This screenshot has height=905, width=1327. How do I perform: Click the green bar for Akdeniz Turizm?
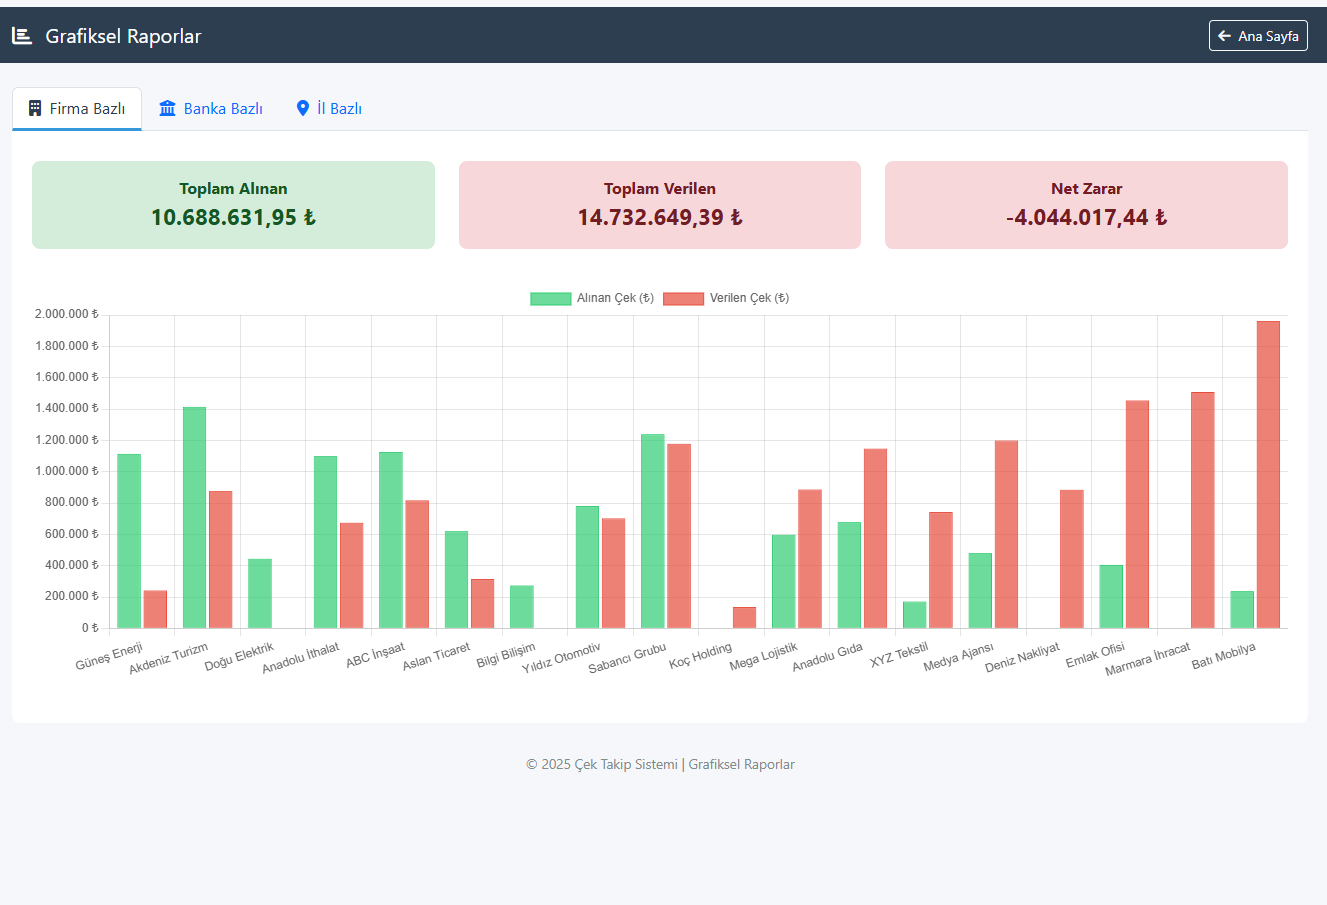[x=194, y=518]
